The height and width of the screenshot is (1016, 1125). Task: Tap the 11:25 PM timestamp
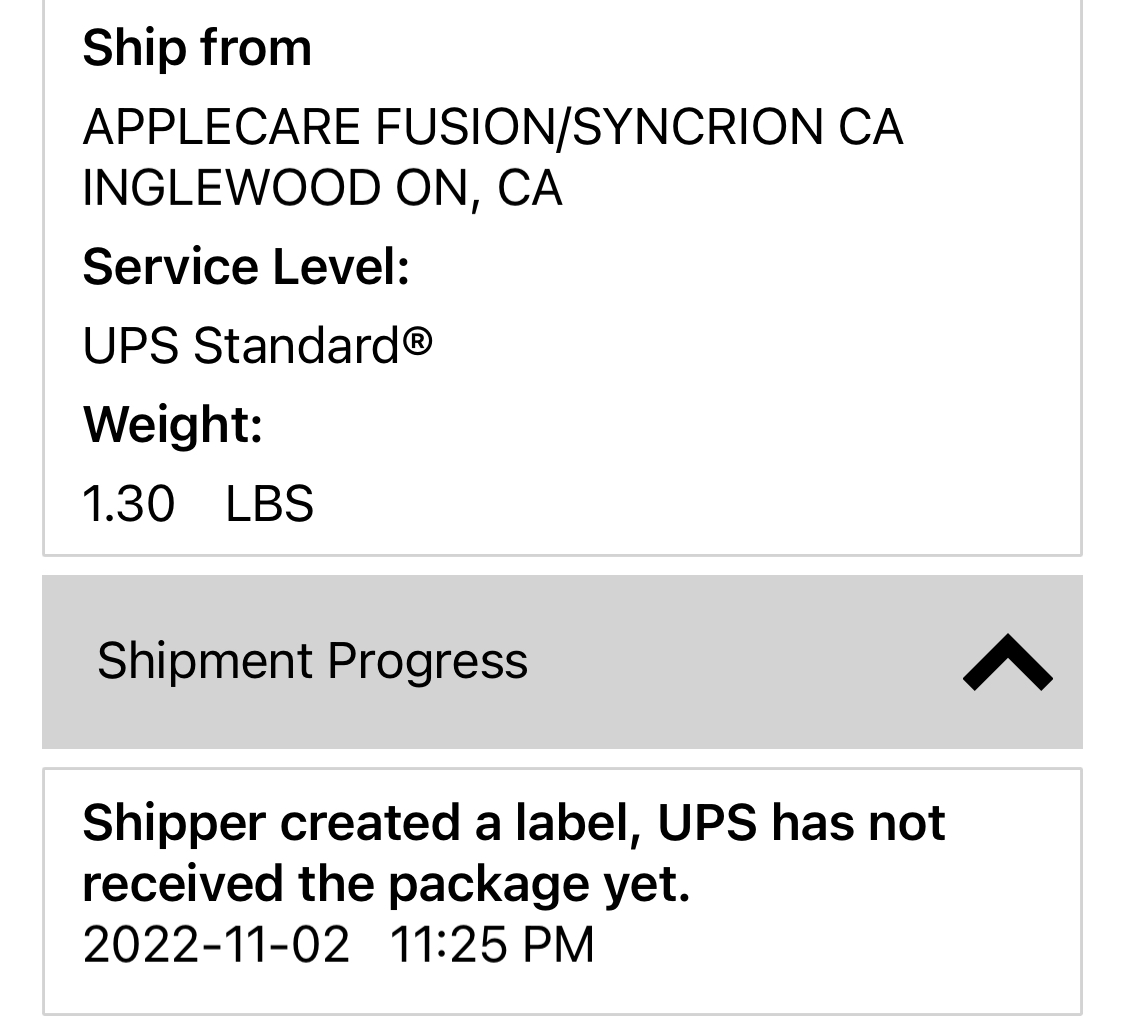coord(492,945)
